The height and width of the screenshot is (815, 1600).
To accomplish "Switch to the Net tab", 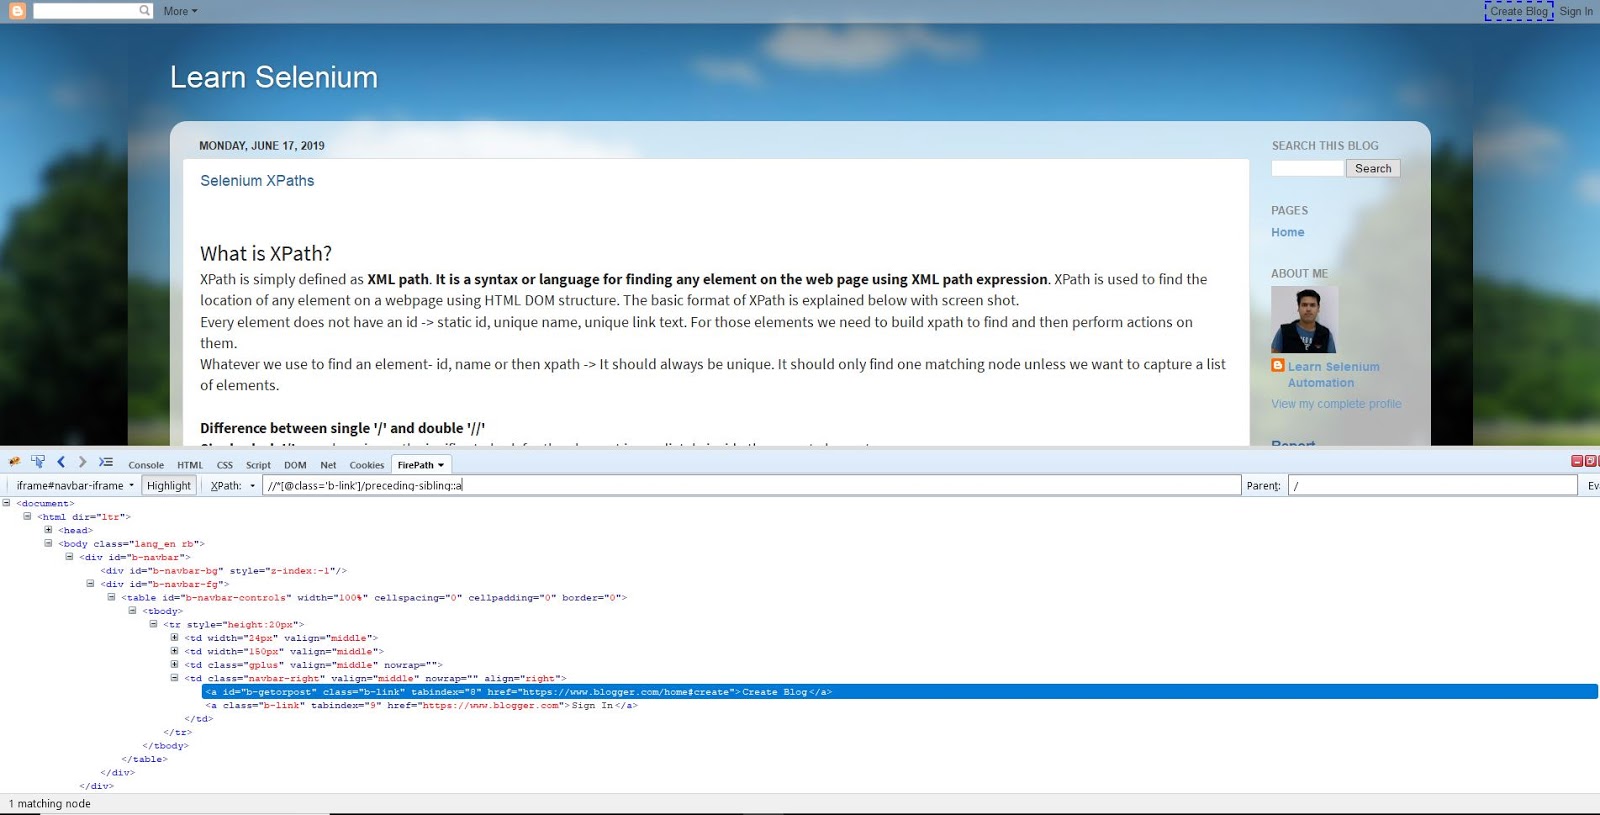I will (x=328, y=465).
